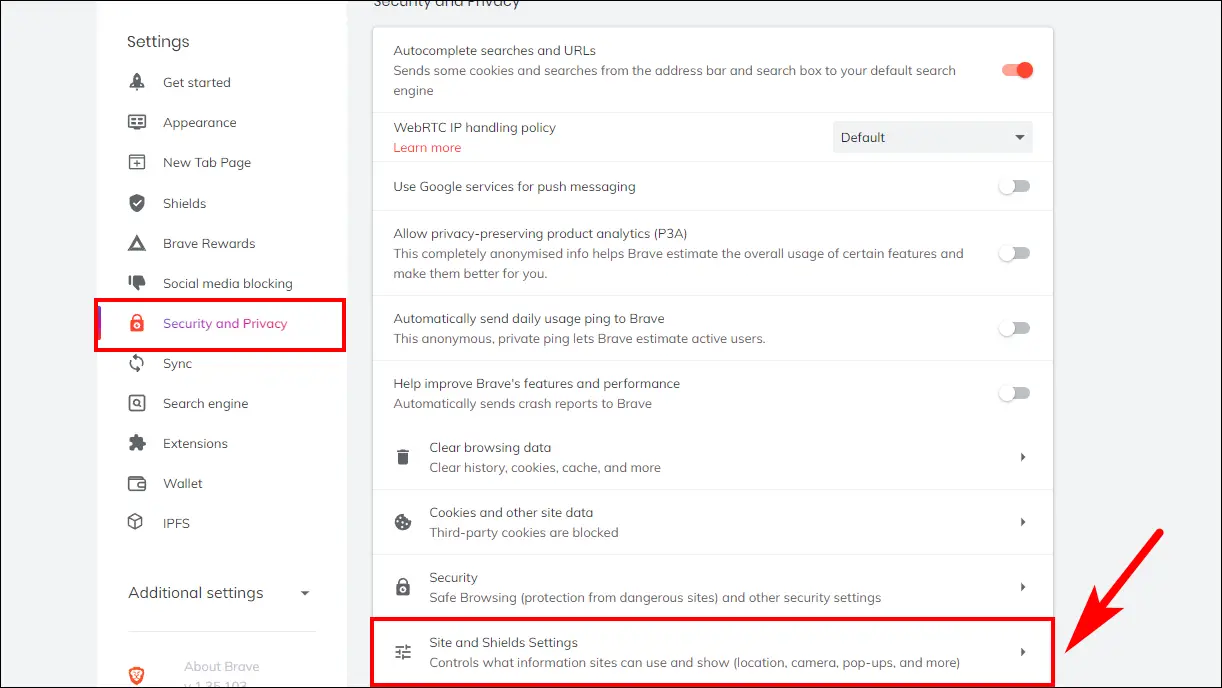Click 'Automatically sends crash reports to Brave' text
The width and height of the screenshot is (1222, 688).
[522, 403]
